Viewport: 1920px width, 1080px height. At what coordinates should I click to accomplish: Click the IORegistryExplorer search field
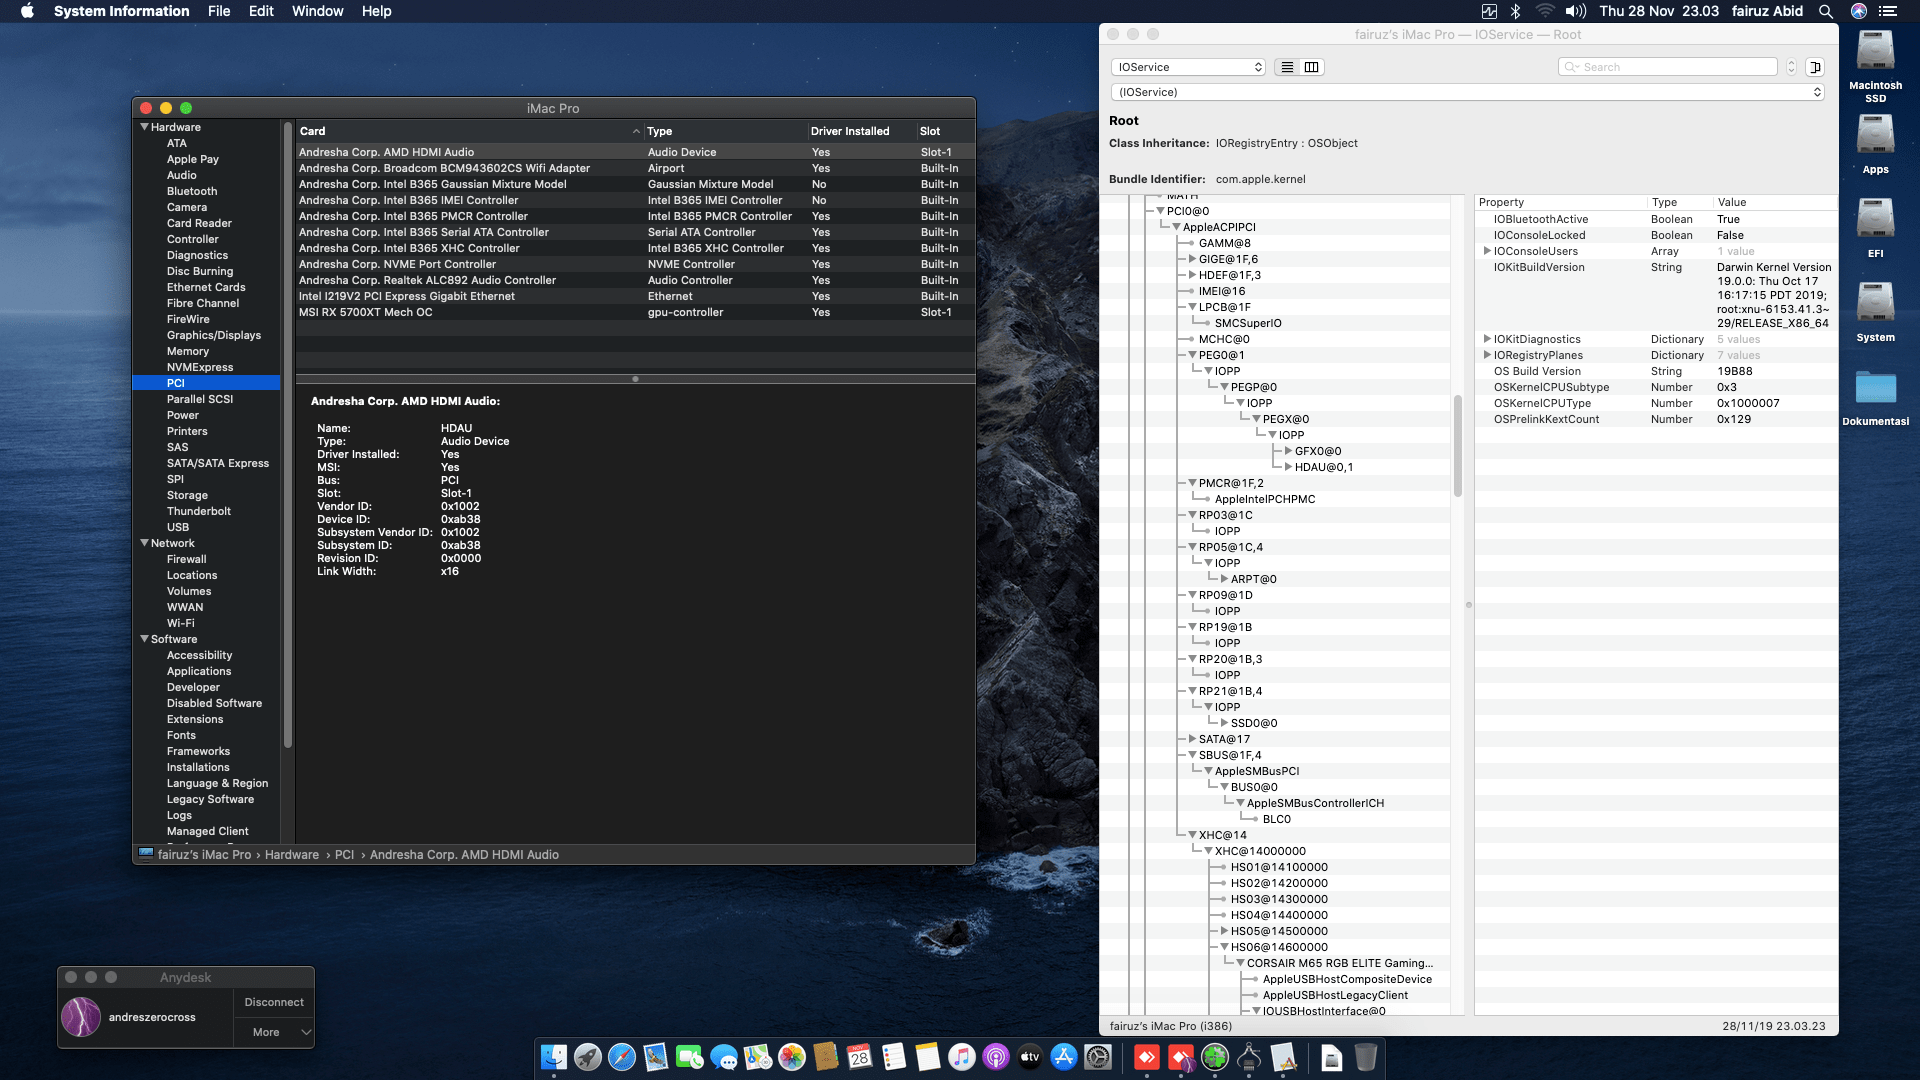click(1667, 66)
